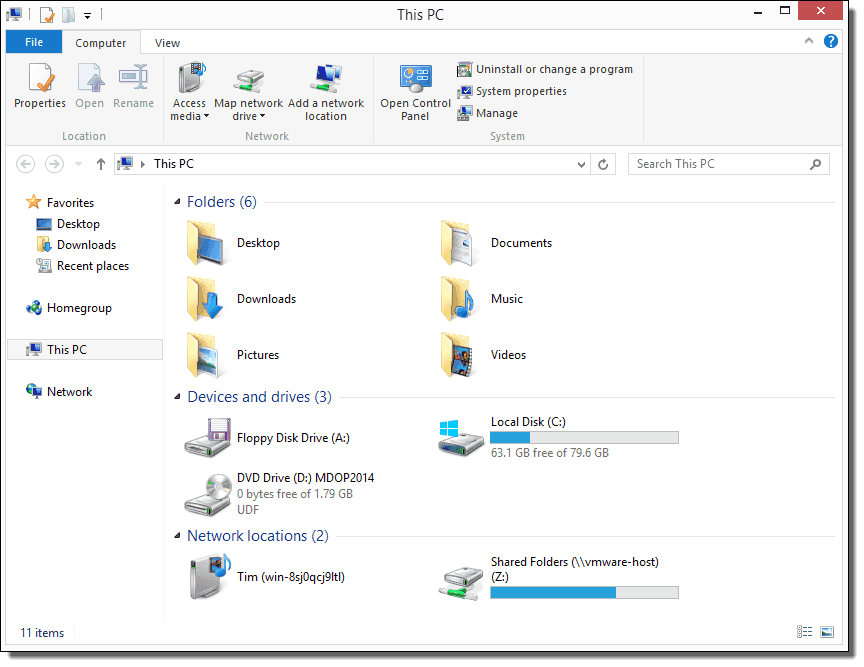Click the Local Disk (C:) capacity bar
This screenshot has height=667, width=864.
584,436
